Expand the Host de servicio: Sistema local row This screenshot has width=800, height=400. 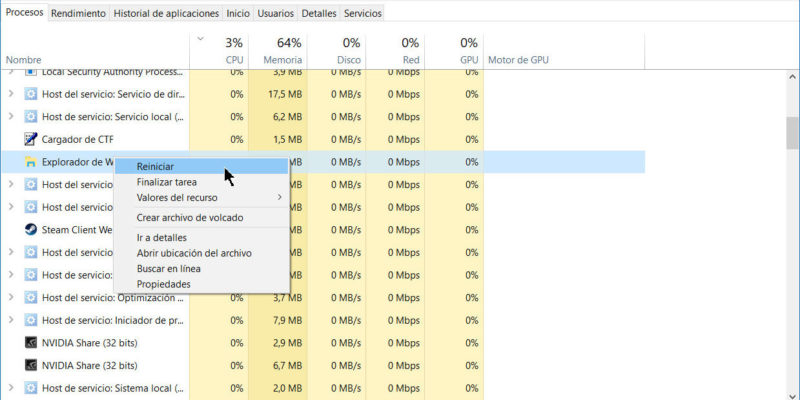click(x=11, y=388)
